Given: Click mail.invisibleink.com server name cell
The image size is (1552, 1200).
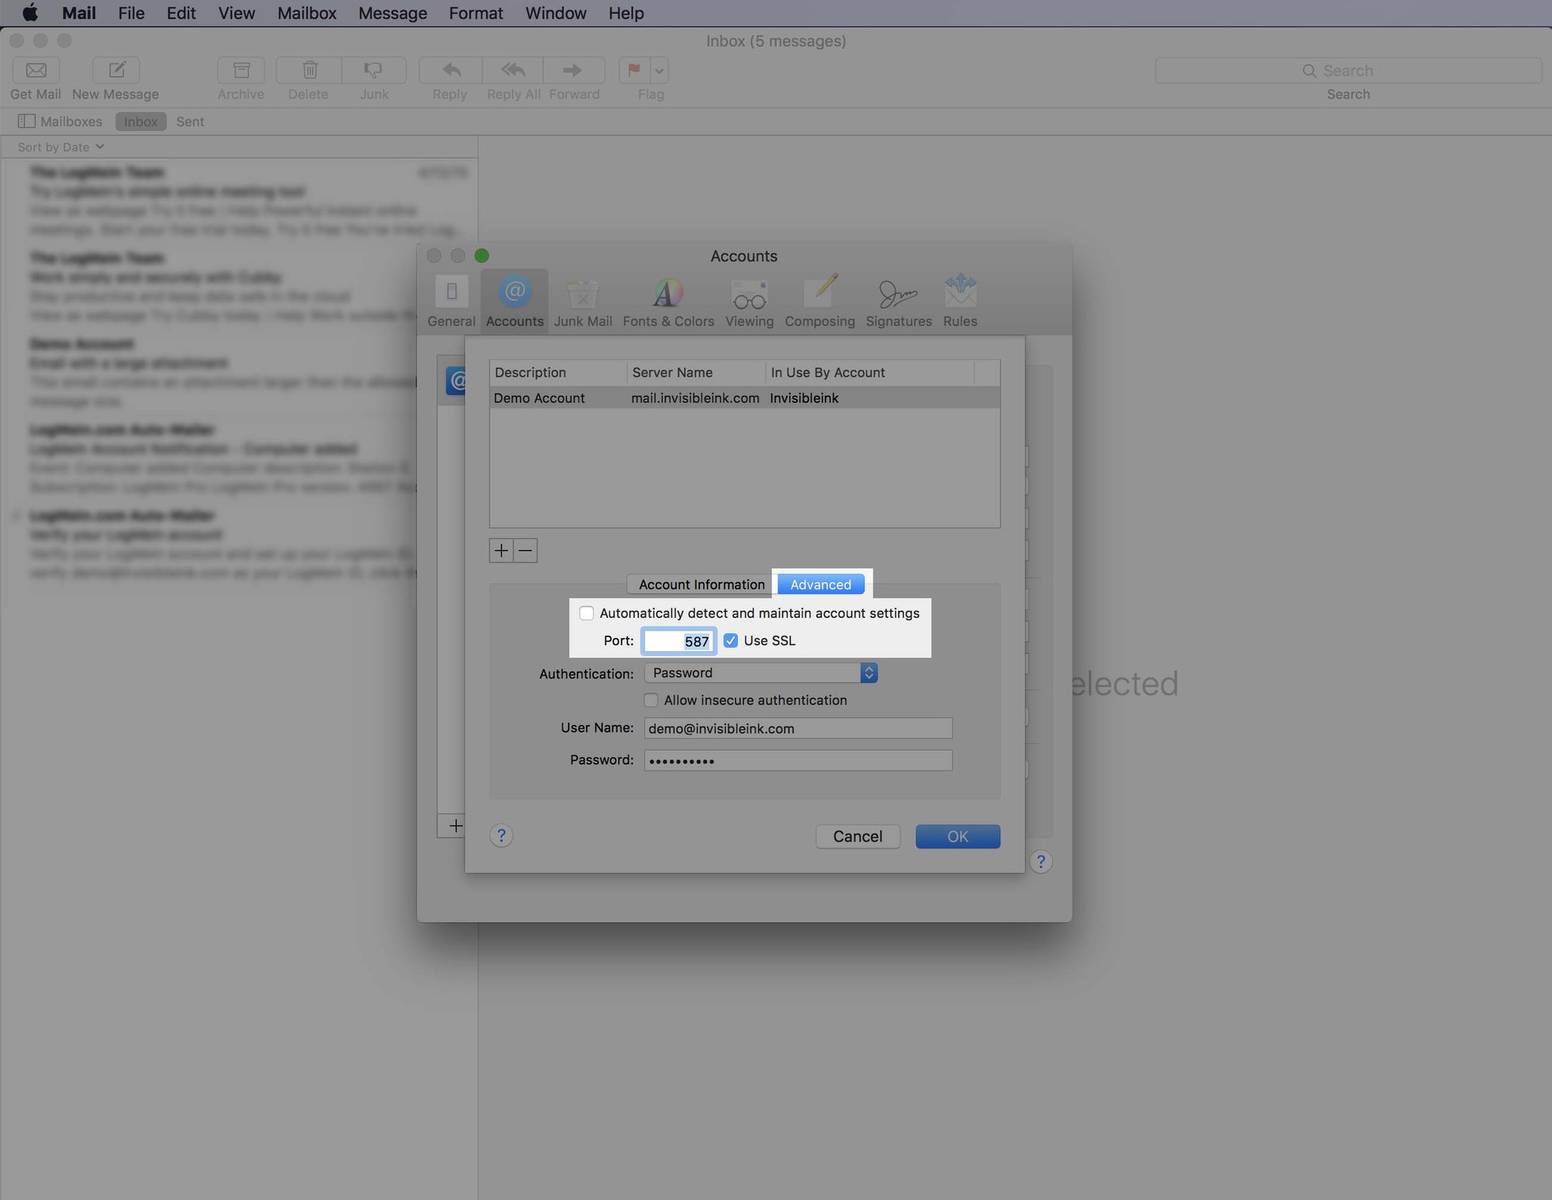Looking at the screenshot, I should coord(695,398).
